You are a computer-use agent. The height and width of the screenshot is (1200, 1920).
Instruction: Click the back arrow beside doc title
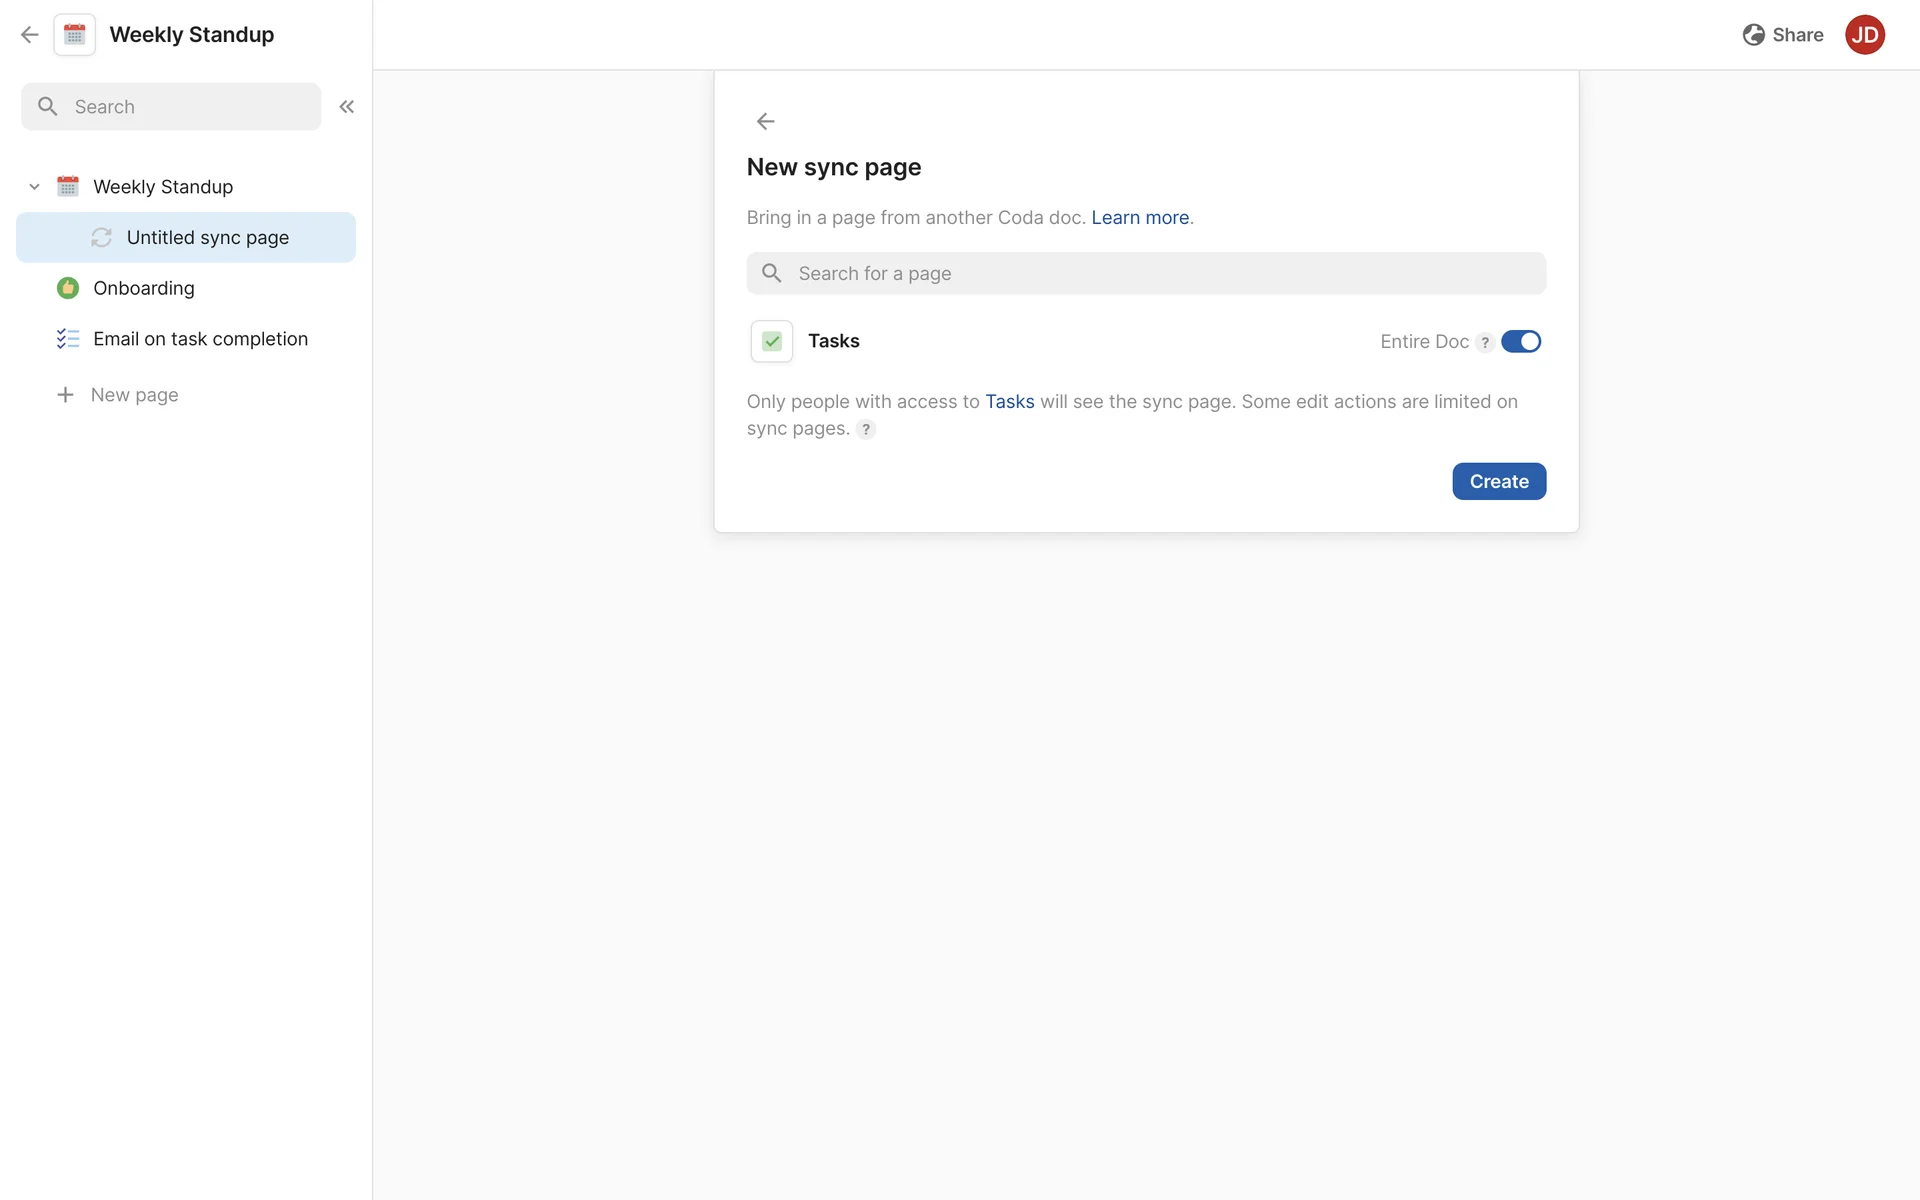(29, 35)
